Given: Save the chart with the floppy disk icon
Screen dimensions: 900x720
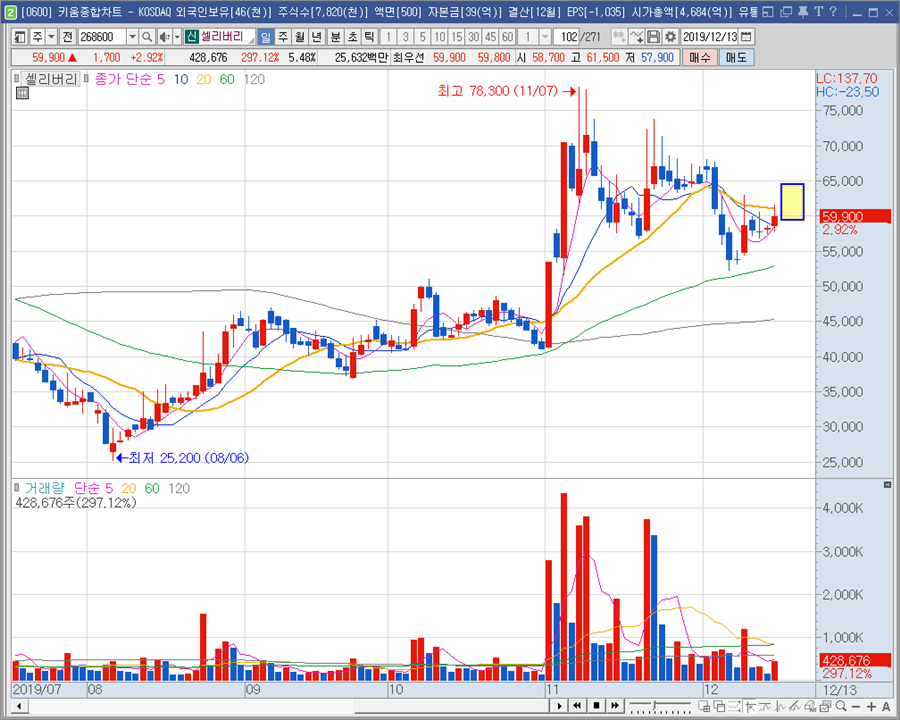Looking at the screenshot, I should [x=653, y=37].
